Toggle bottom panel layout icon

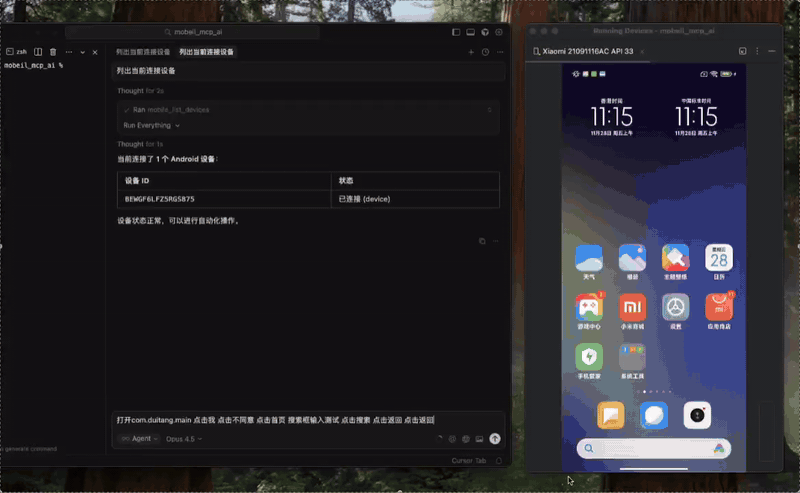(x=470, y=32)
